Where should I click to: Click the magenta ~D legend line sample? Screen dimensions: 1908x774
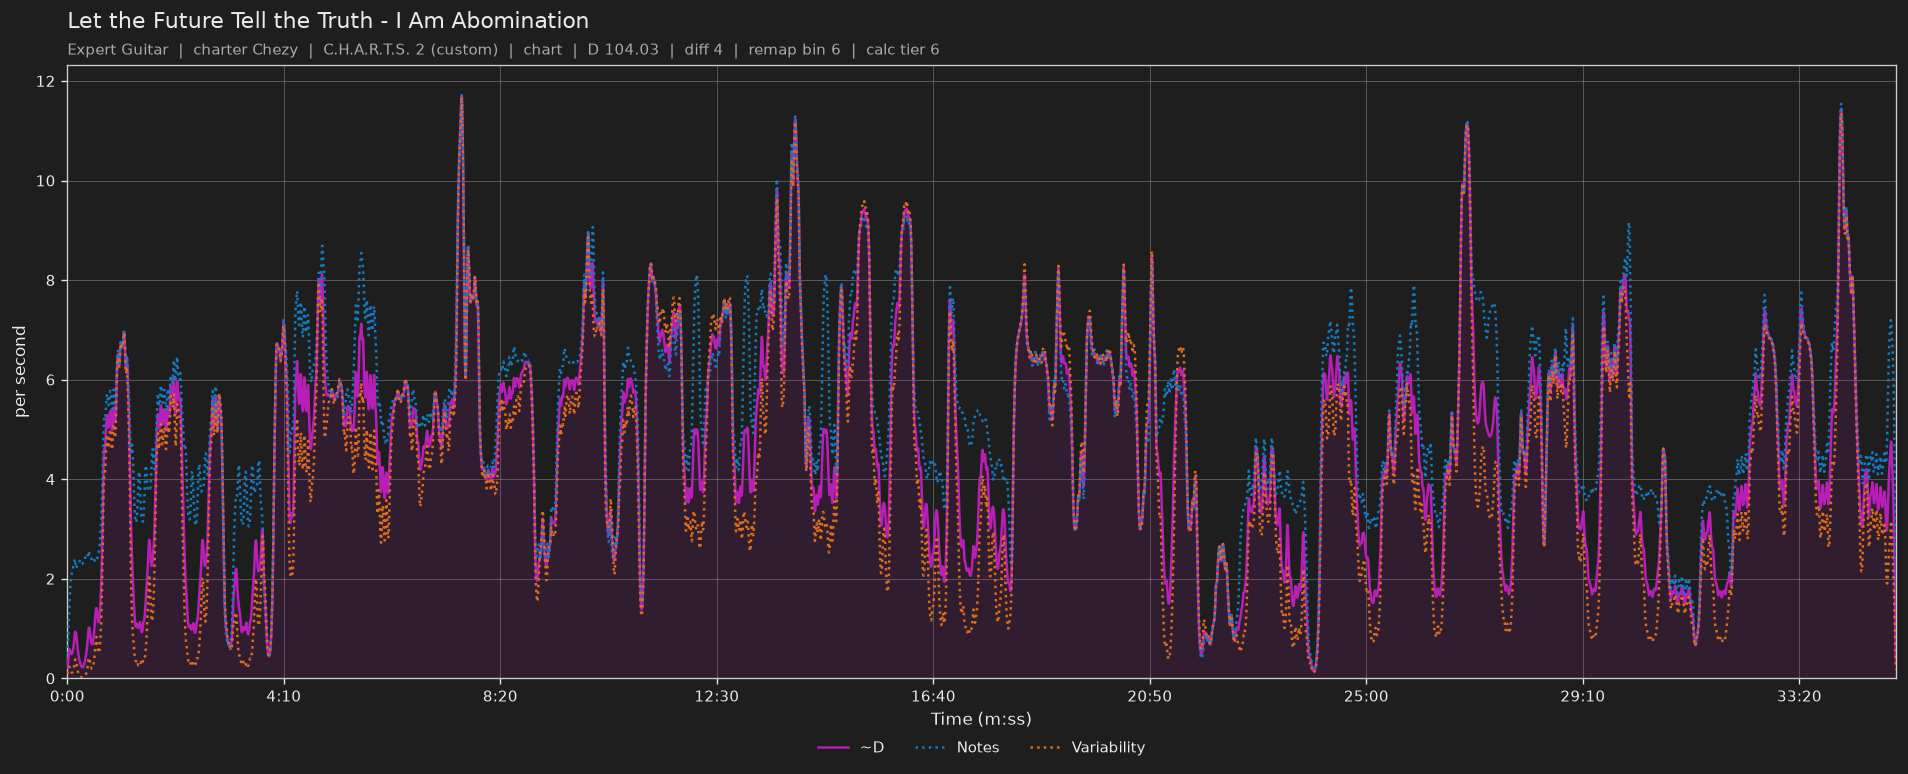pyautogui.click(x=832, y=748)
